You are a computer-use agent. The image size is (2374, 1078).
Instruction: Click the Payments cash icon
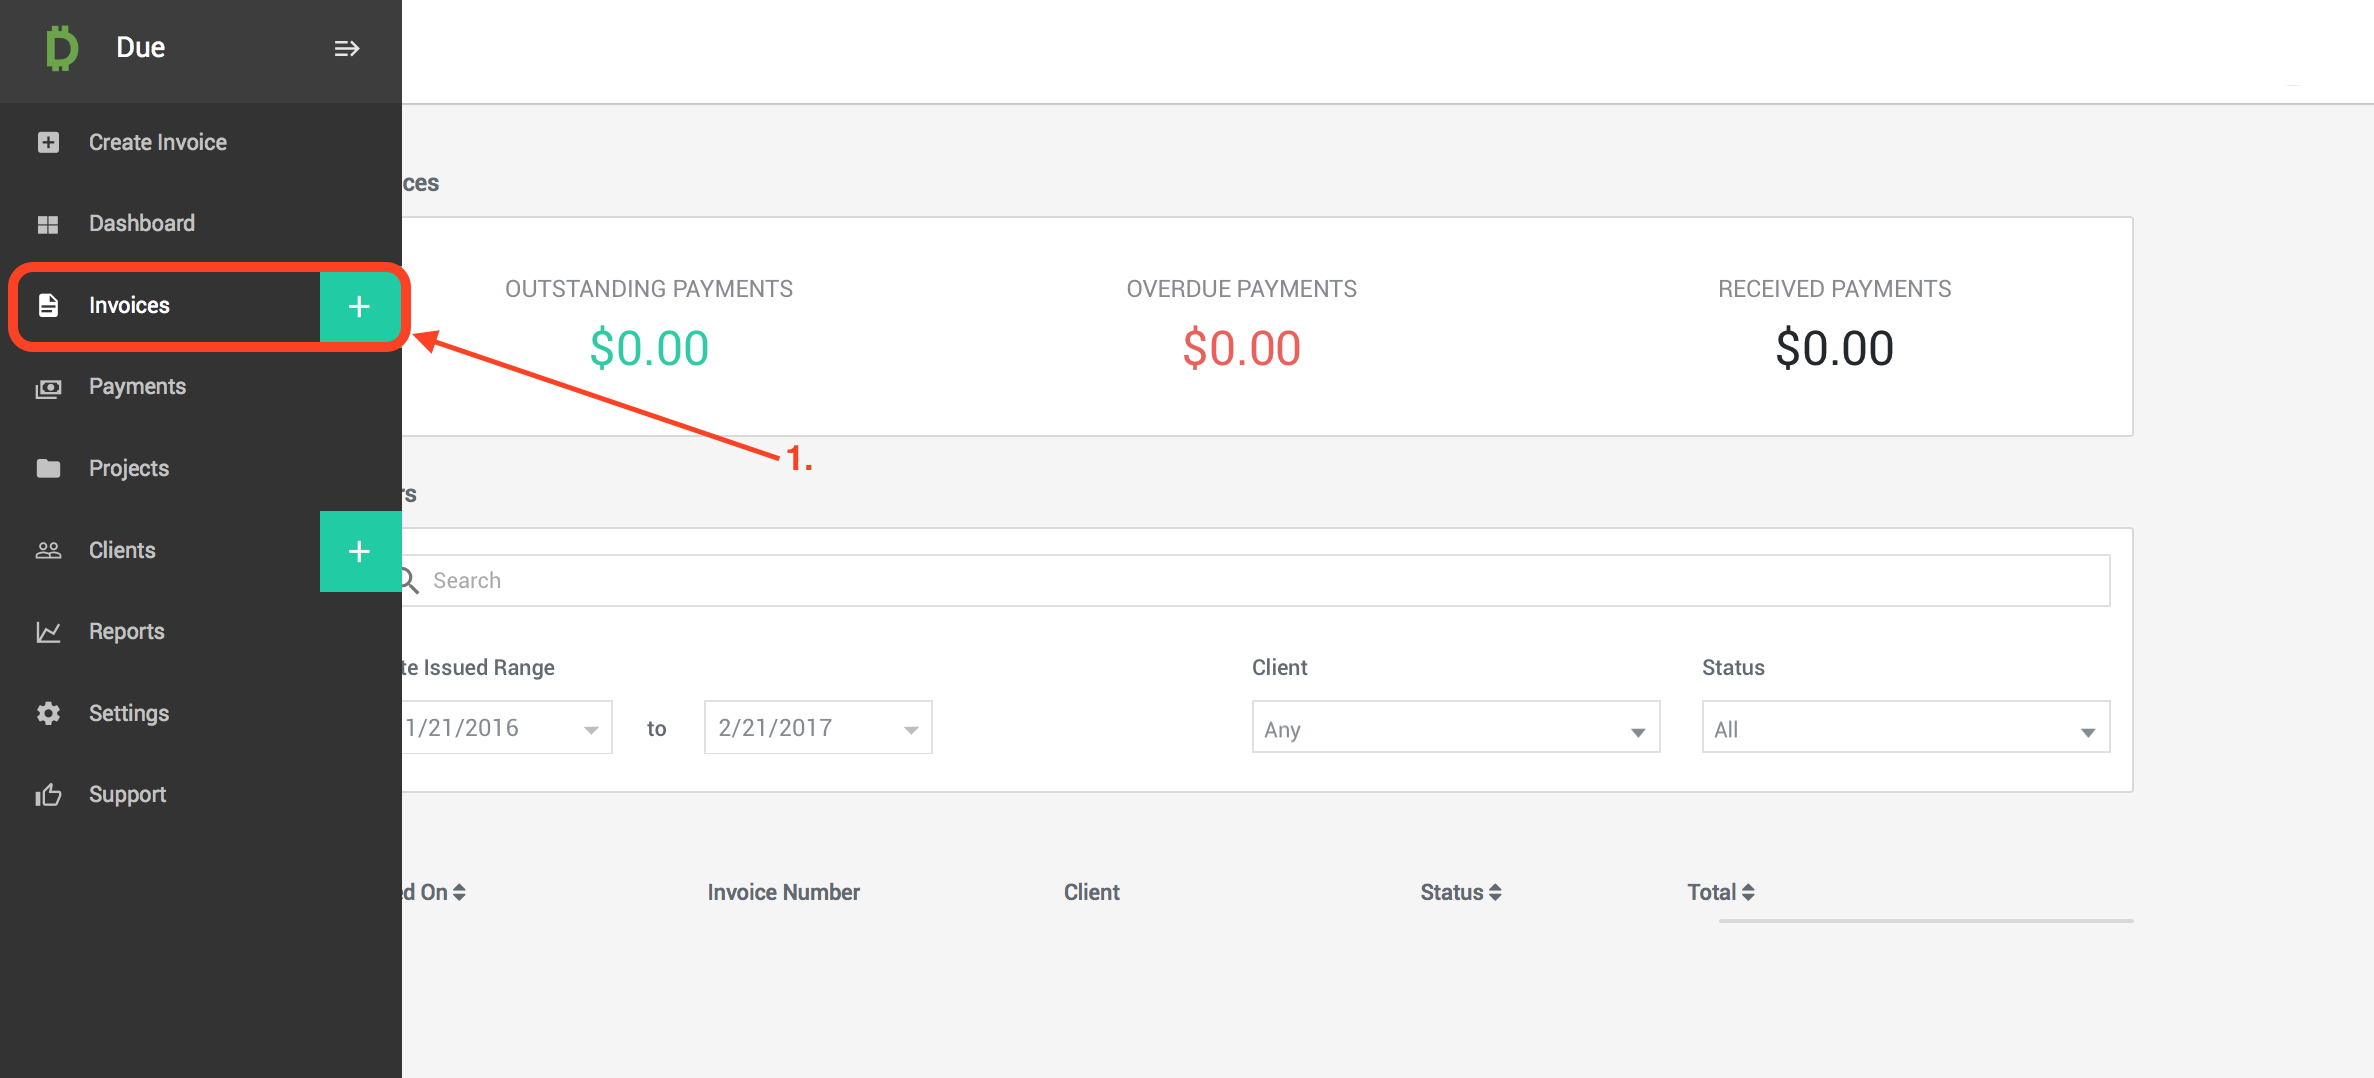click(x=48, y=387)
